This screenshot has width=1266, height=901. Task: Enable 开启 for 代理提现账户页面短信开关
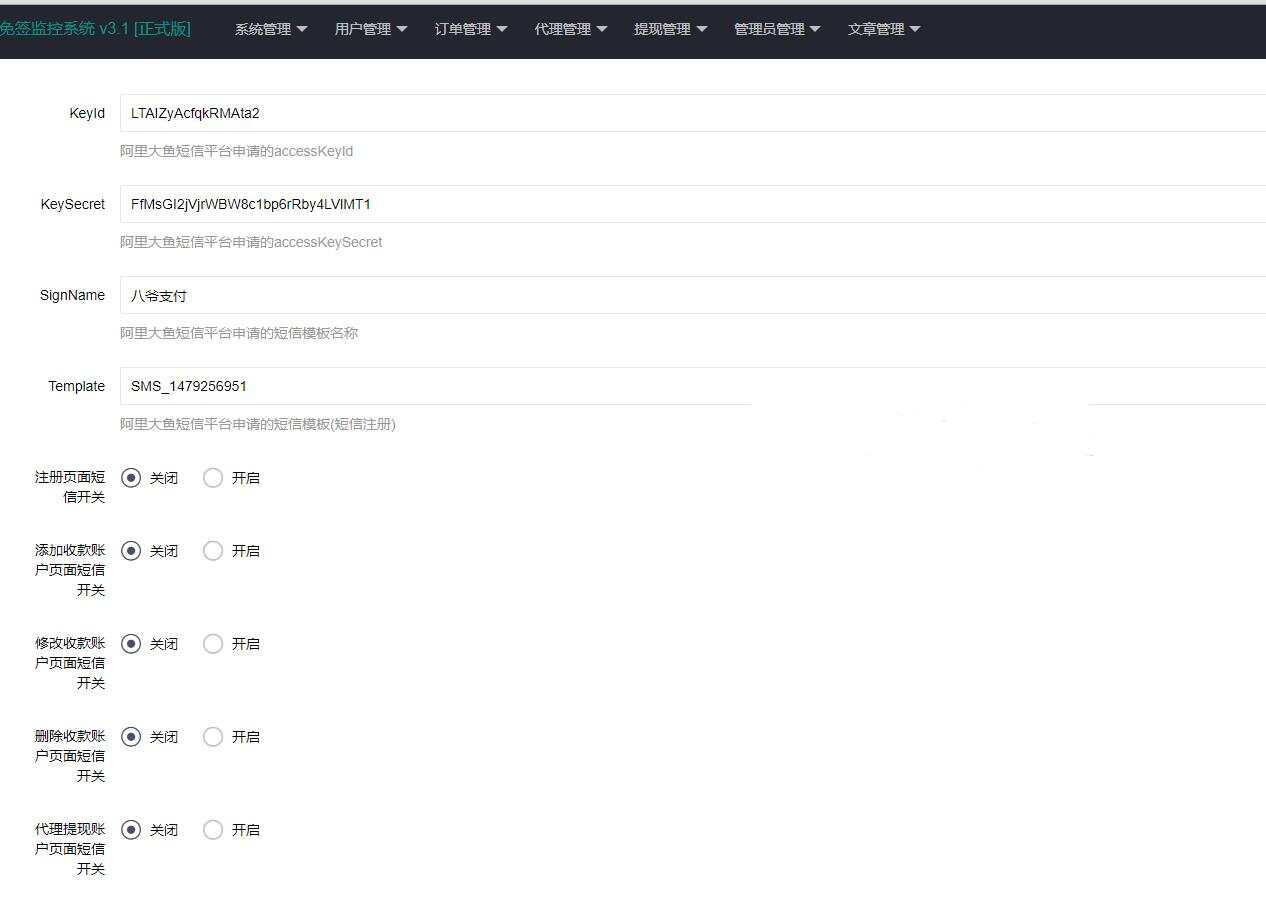[x=213, y=829]
